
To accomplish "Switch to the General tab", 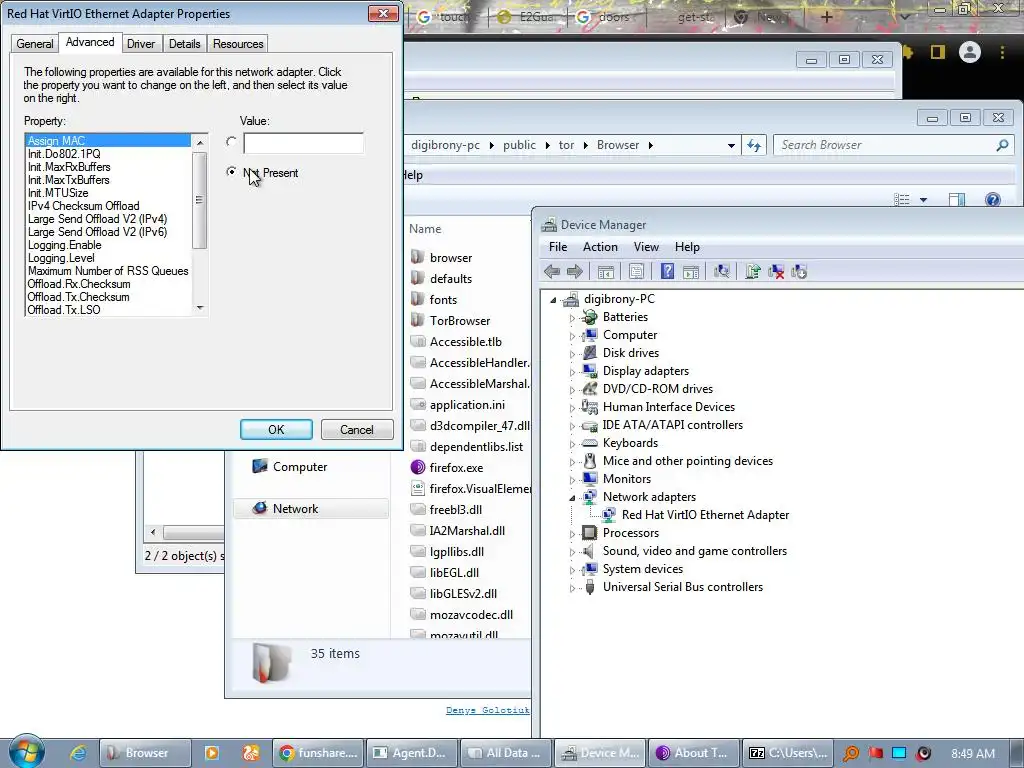I will 35,44.
